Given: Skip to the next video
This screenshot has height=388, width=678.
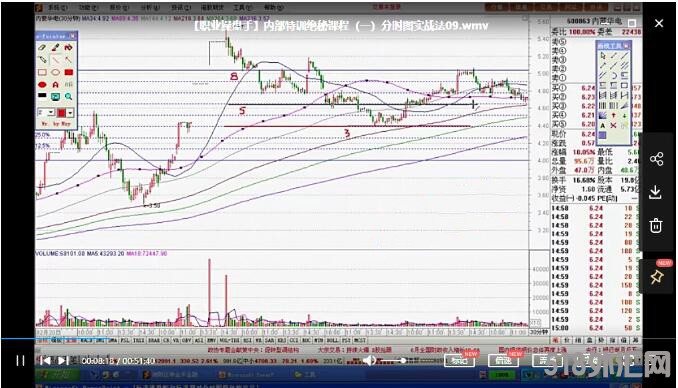Looking at the screenshot, I should 63,360.
